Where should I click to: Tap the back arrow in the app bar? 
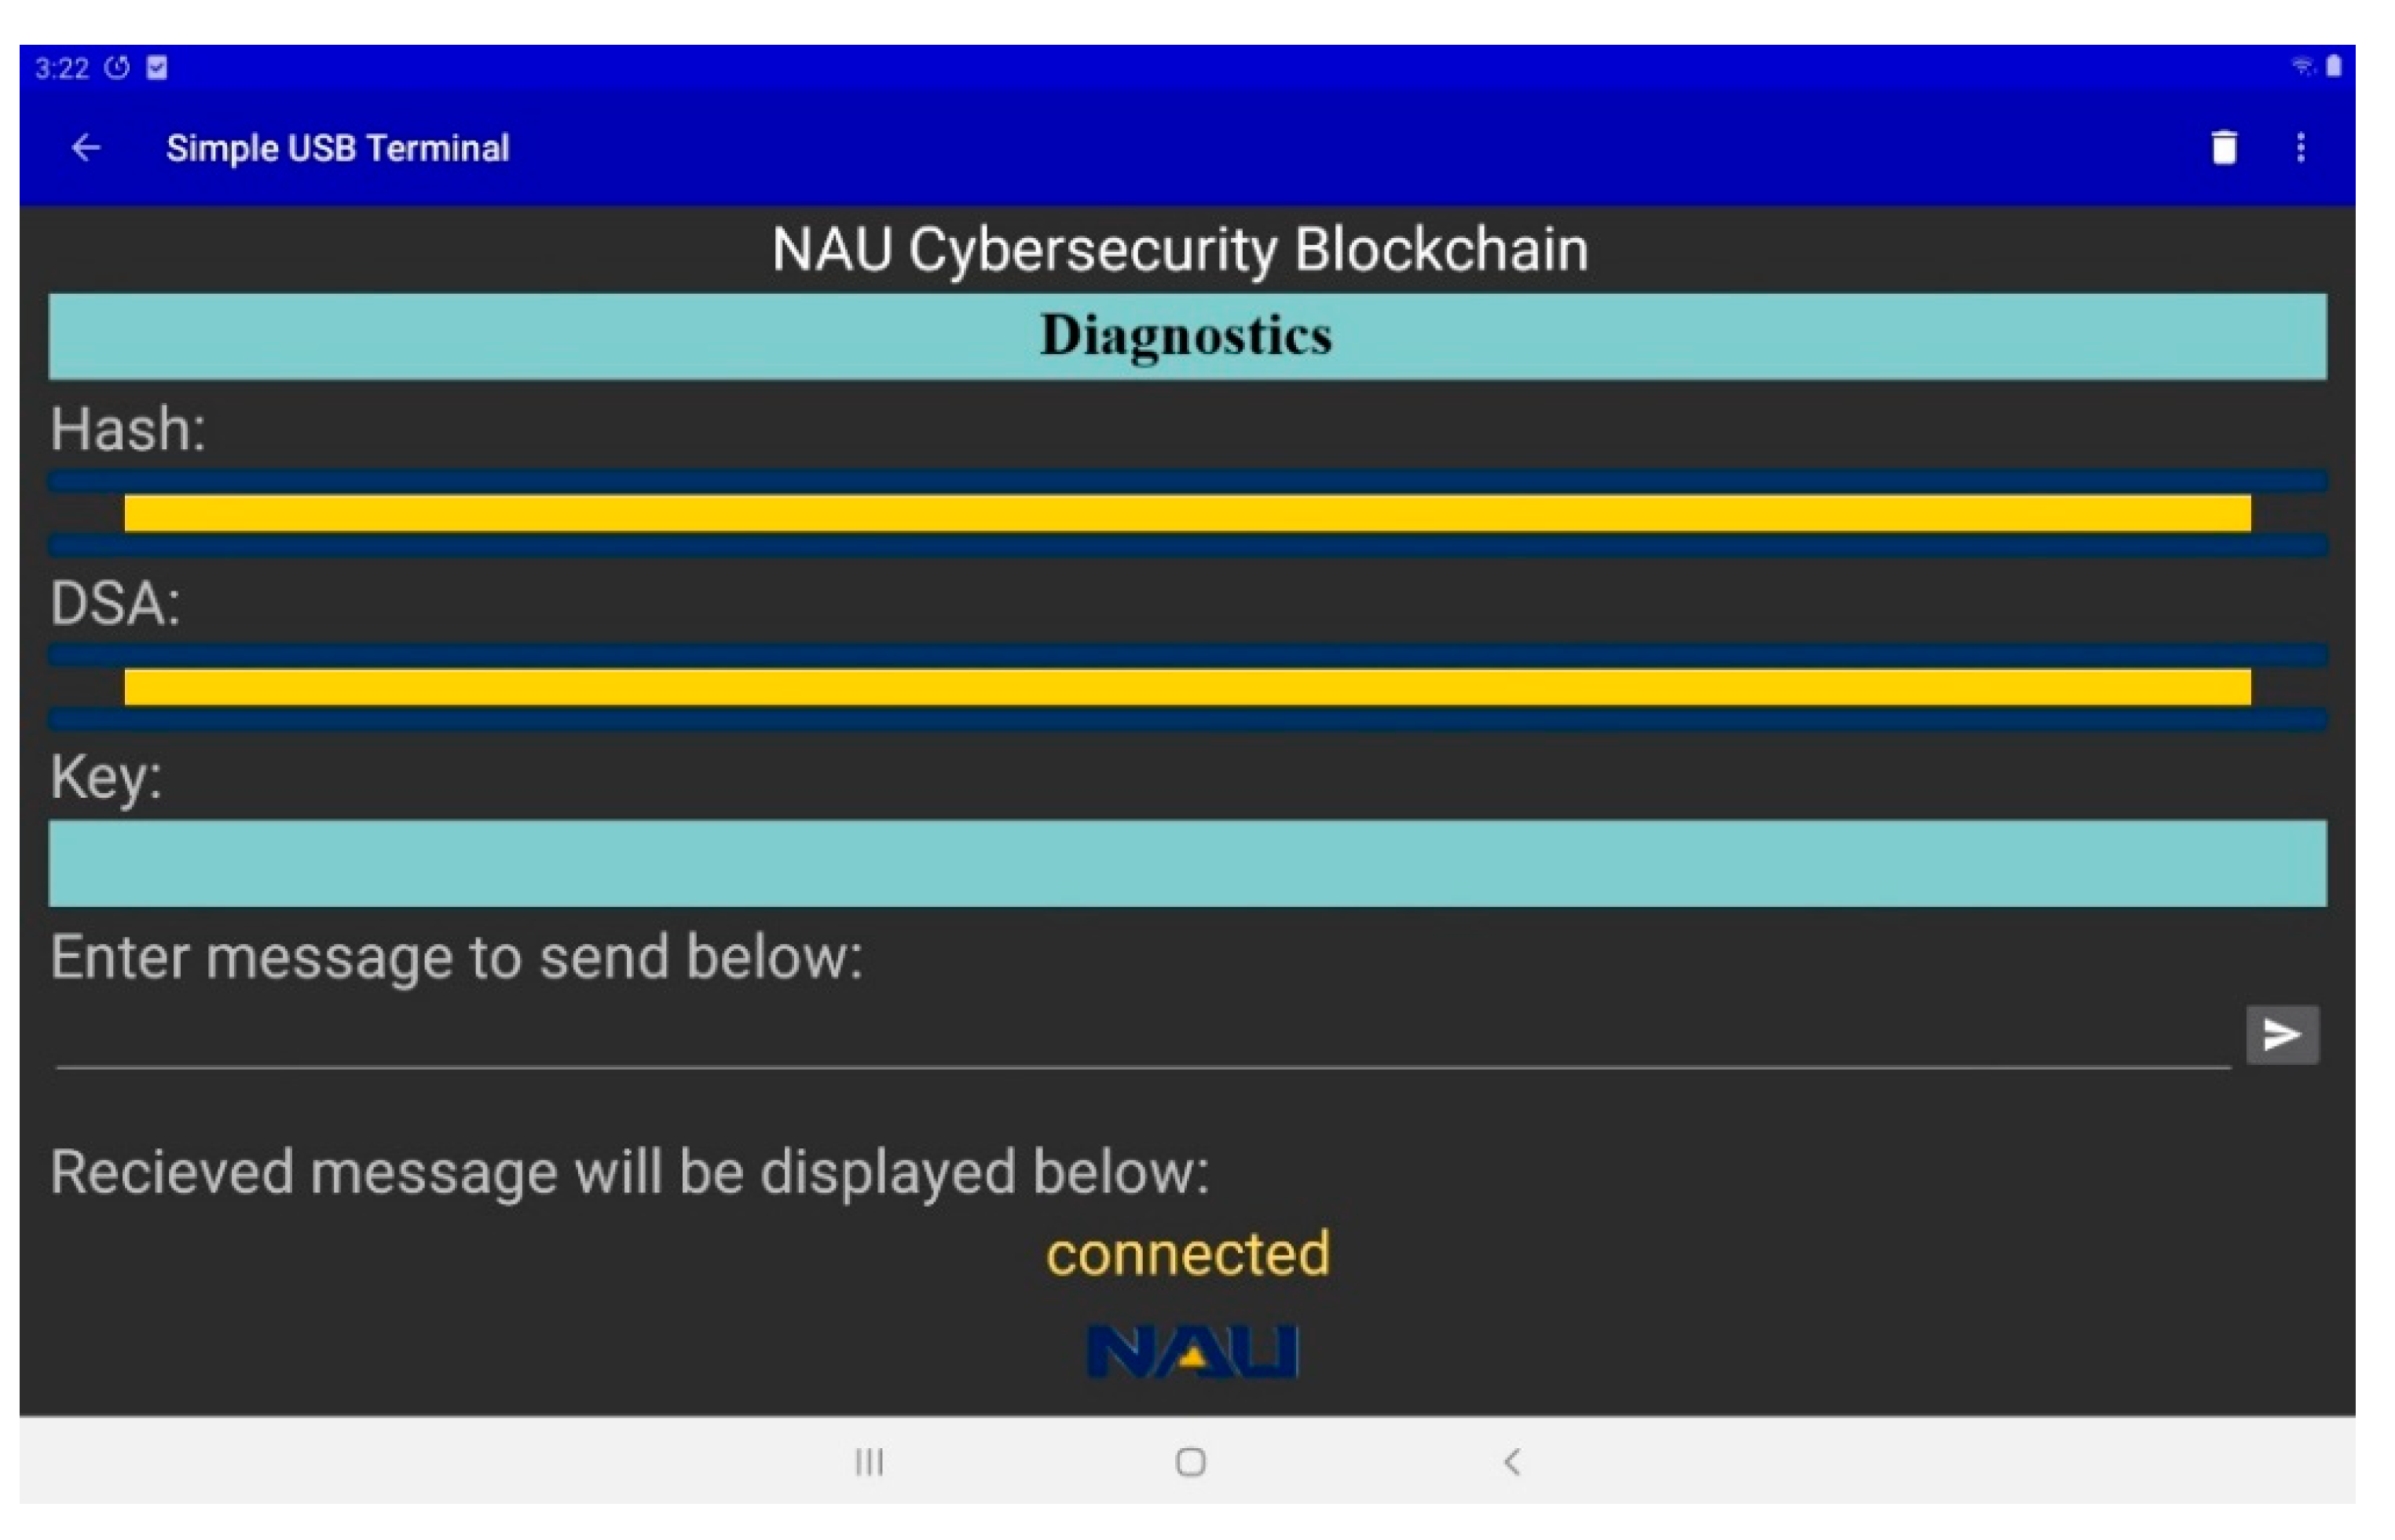[x=86, y=148]
